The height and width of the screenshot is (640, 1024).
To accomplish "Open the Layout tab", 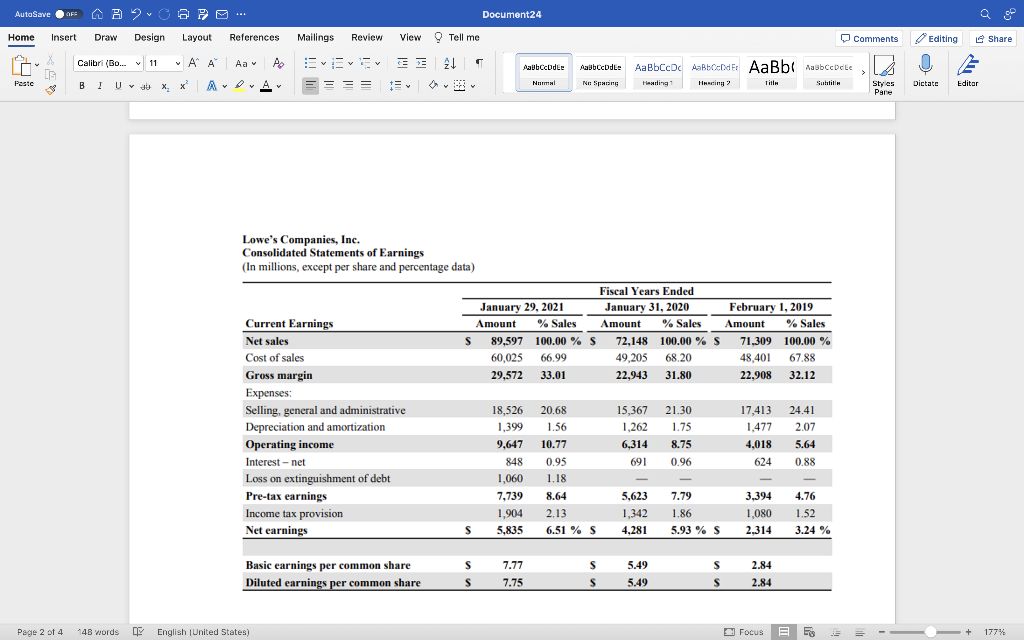I will tap(196, 37).
